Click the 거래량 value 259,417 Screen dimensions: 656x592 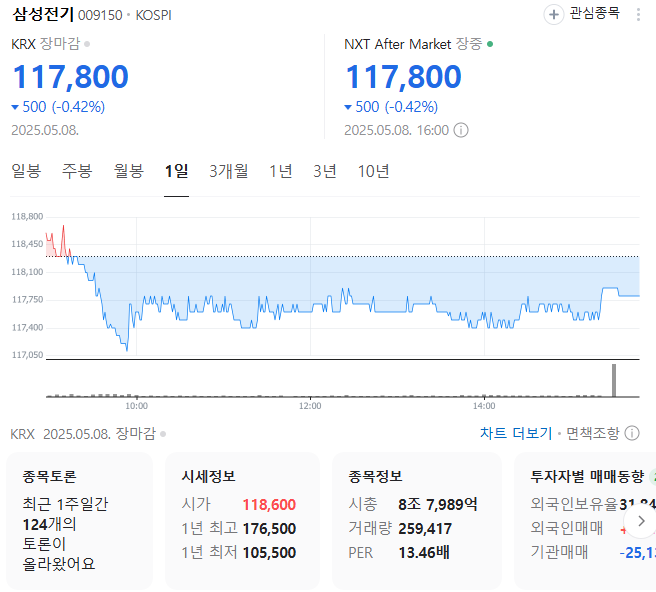coord(425,529)
